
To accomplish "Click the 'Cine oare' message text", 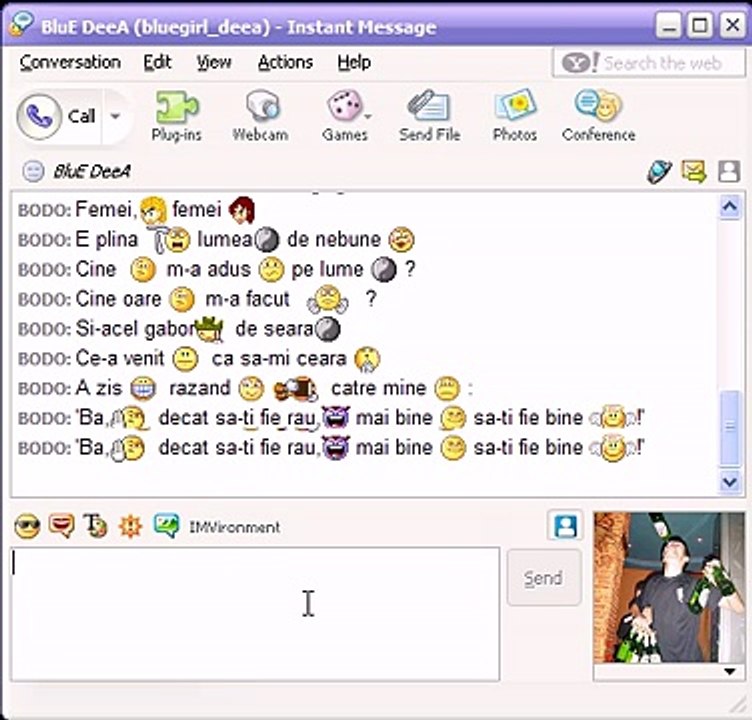I will point(118,299).
